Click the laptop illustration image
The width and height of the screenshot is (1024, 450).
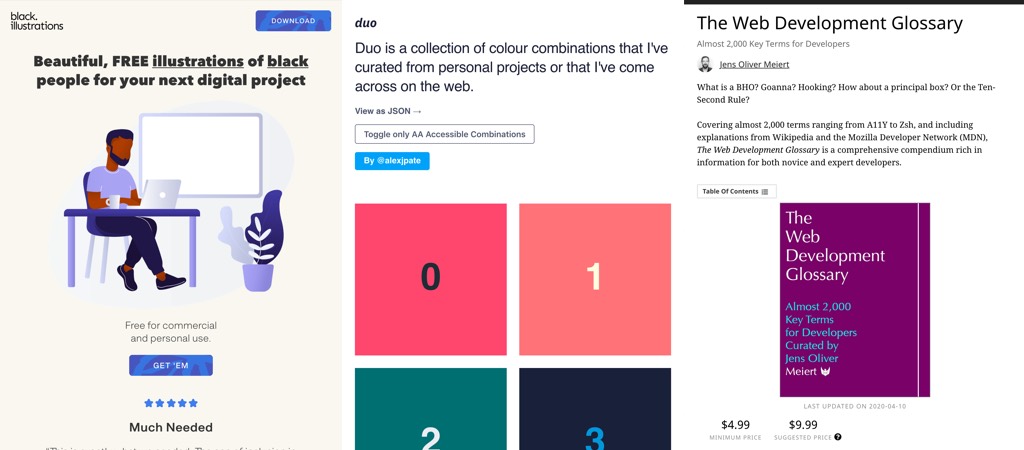162,190
